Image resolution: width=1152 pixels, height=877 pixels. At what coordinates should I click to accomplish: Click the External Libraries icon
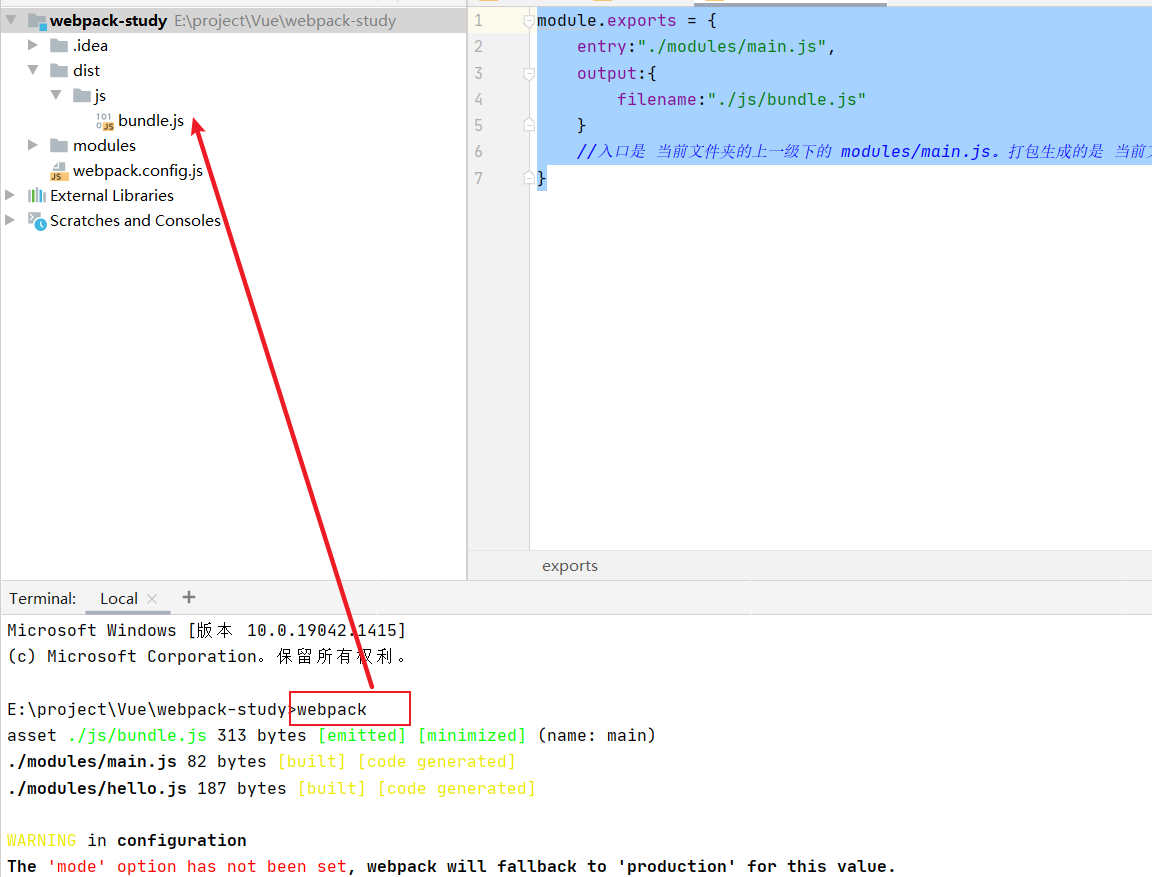pyautogui.click(x=37, y=195)
